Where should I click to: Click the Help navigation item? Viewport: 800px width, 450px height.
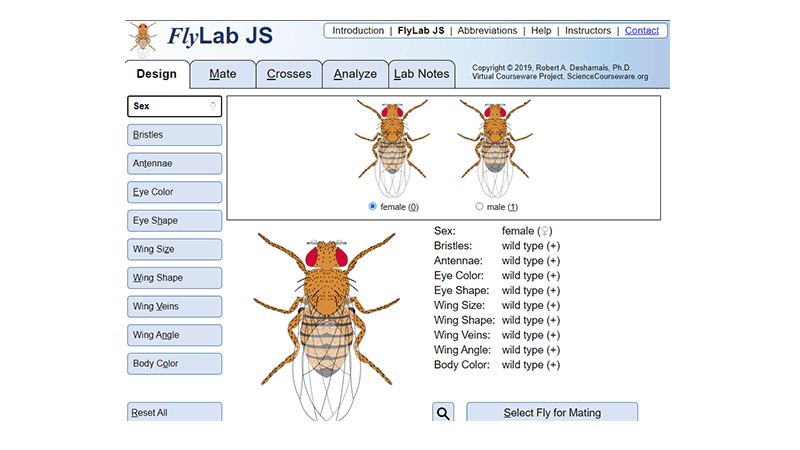(x=541, y=31)
